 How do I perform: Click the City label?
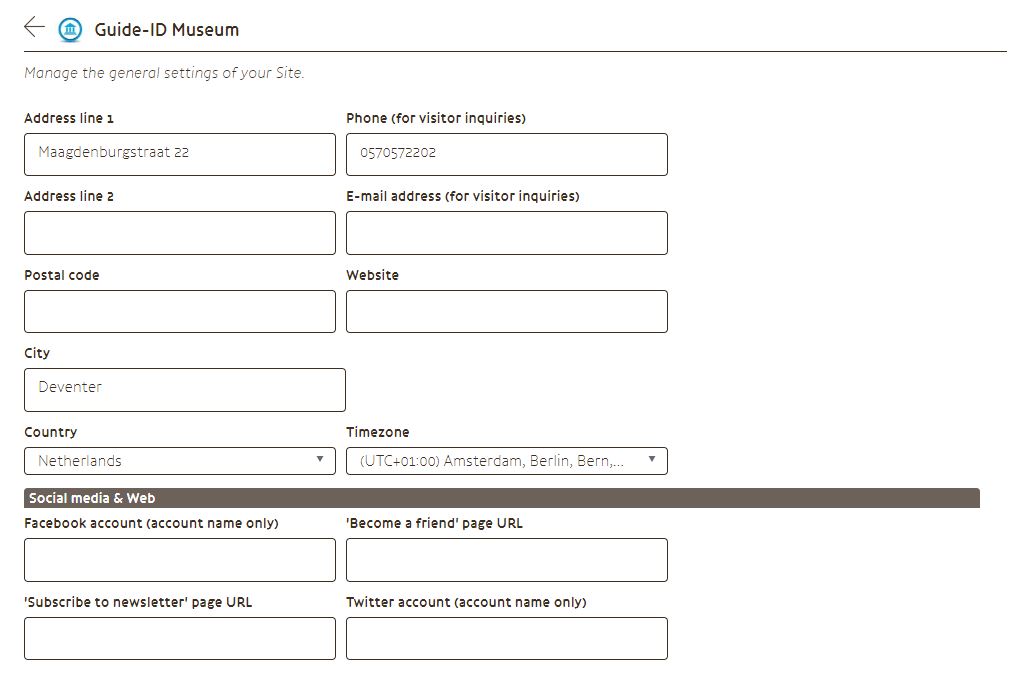[x=37, y=353]
